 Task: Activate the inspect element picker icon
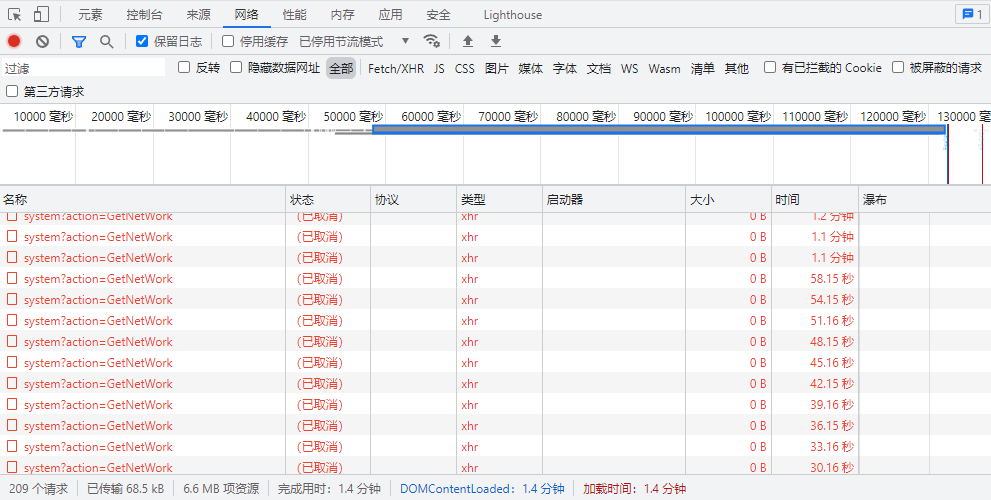[15, 15]
